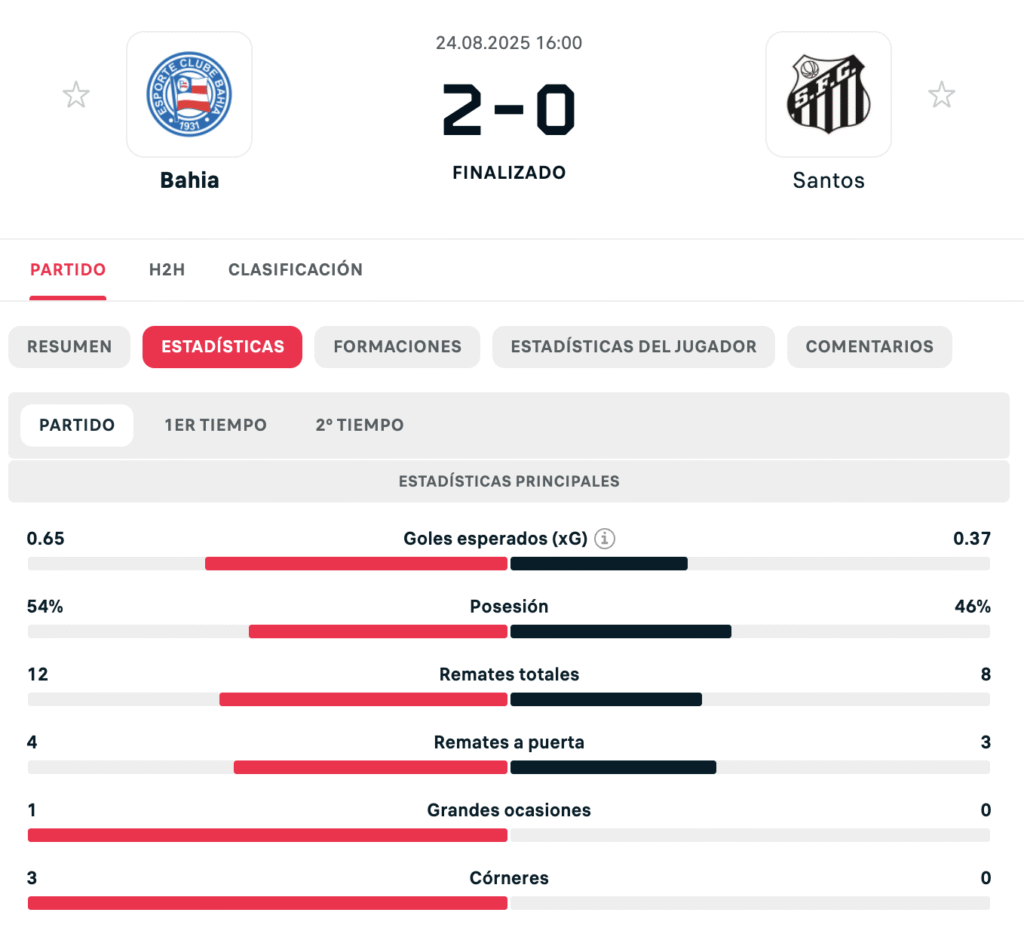Favorite Bahia with the left star icon
The width and height of the screenshot is (1024, 934).
click(x=76, y=95)
